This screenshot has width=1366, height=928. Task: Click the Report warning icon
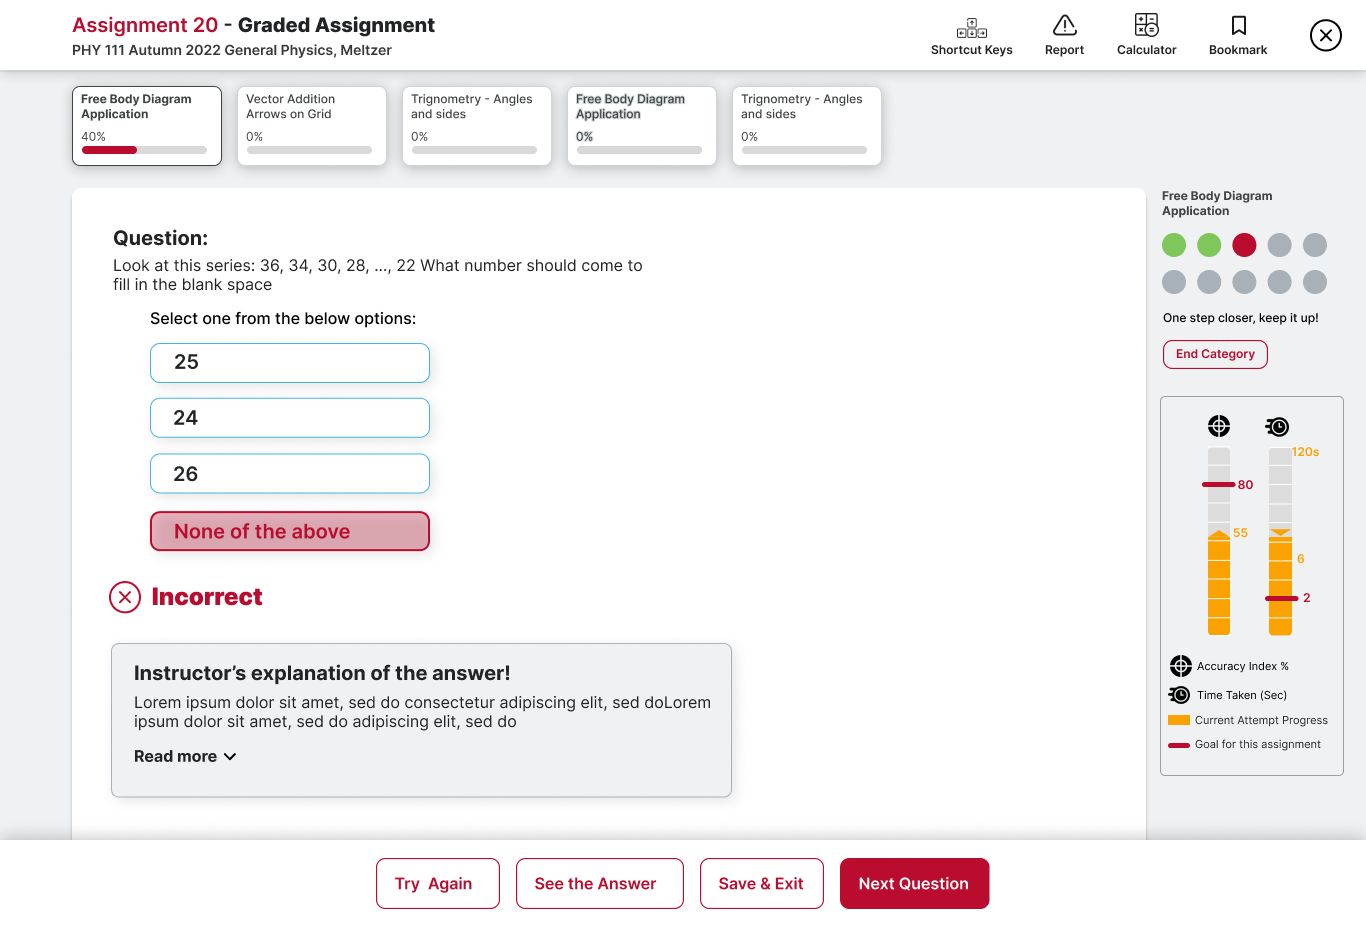point(1064,26)
